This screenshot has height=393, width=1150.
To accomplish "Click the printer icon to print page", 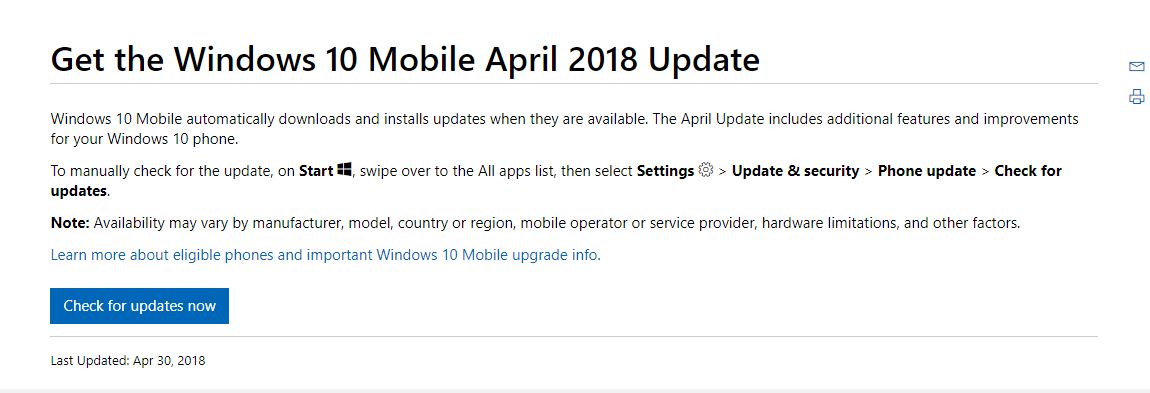I will click(x=1136, y=96).
